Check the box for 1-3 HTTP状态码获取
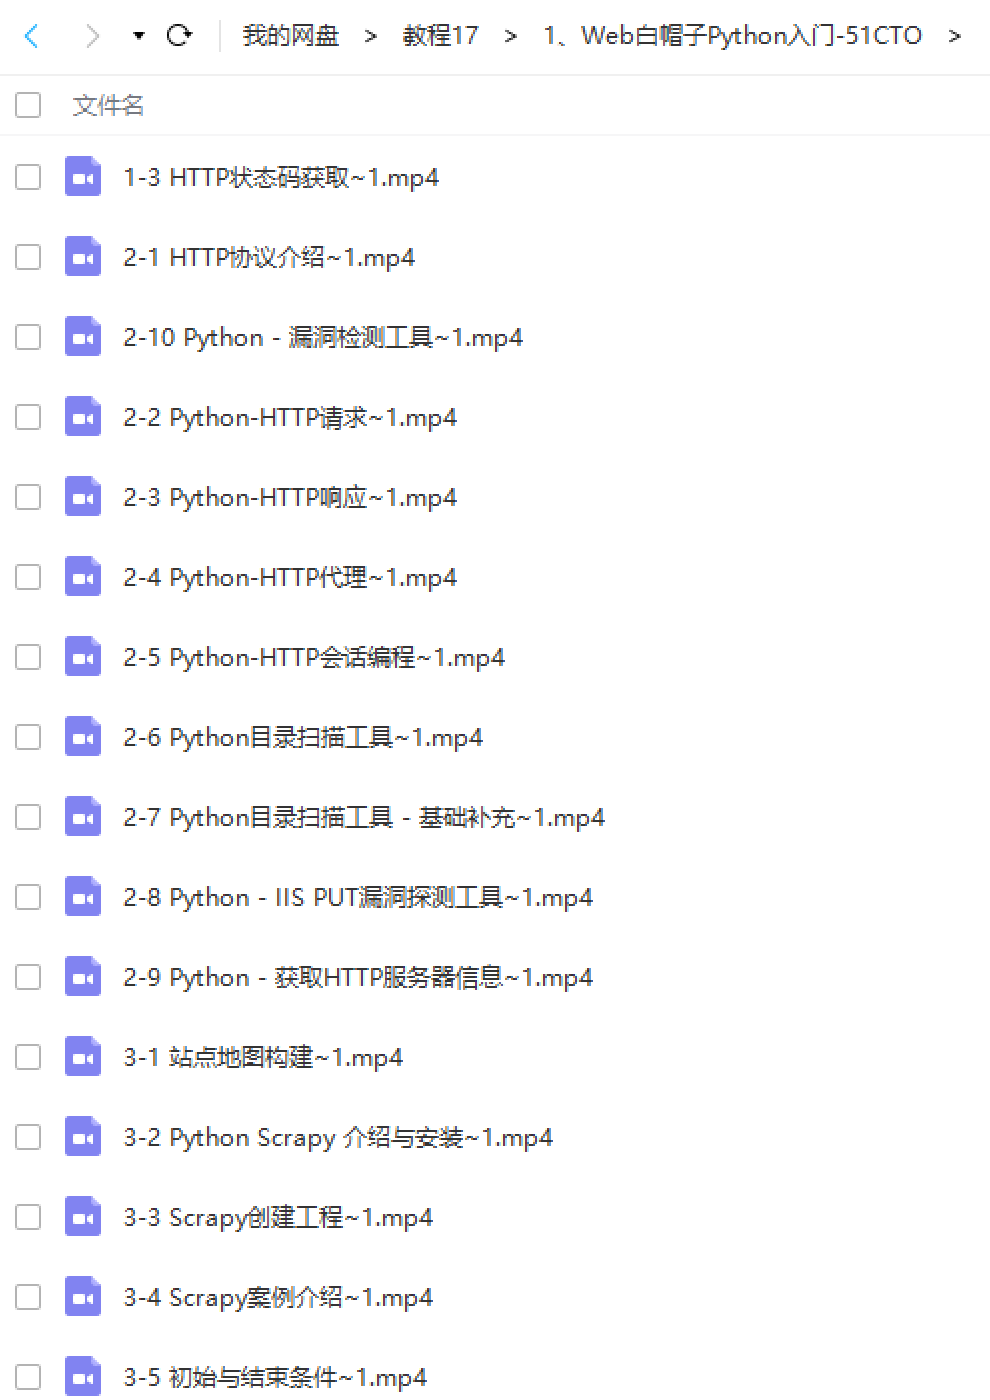The width and height of the screenshot is (990, 1400). click(28, 177)
